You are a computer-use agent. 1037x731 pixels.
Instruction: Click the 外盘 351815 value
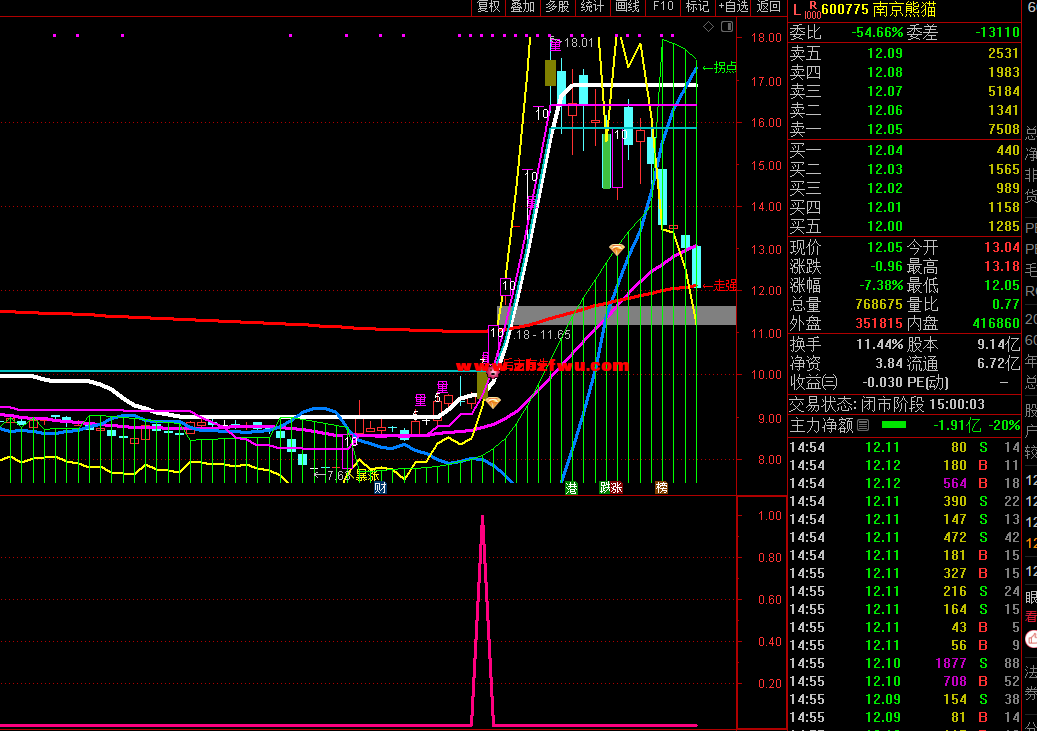coord(878,323)
